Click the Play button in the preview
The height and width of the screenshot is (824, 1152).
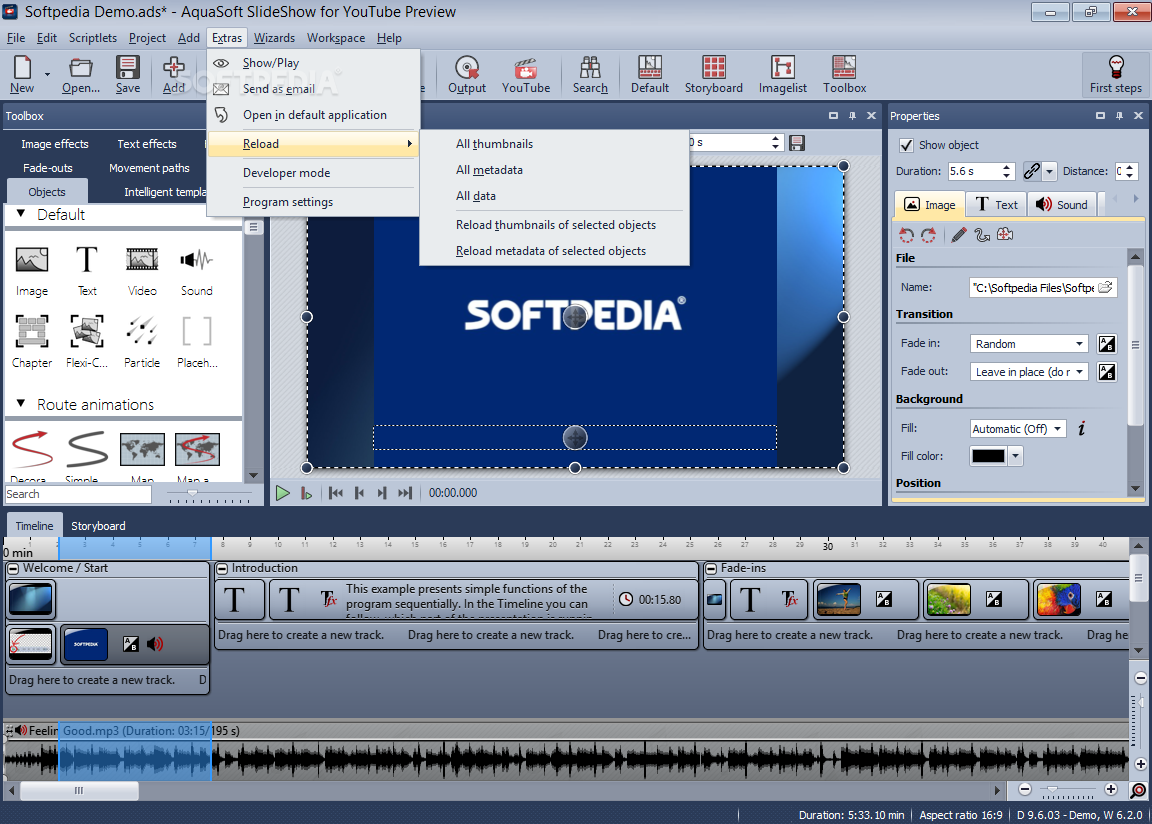click(282, 494)
